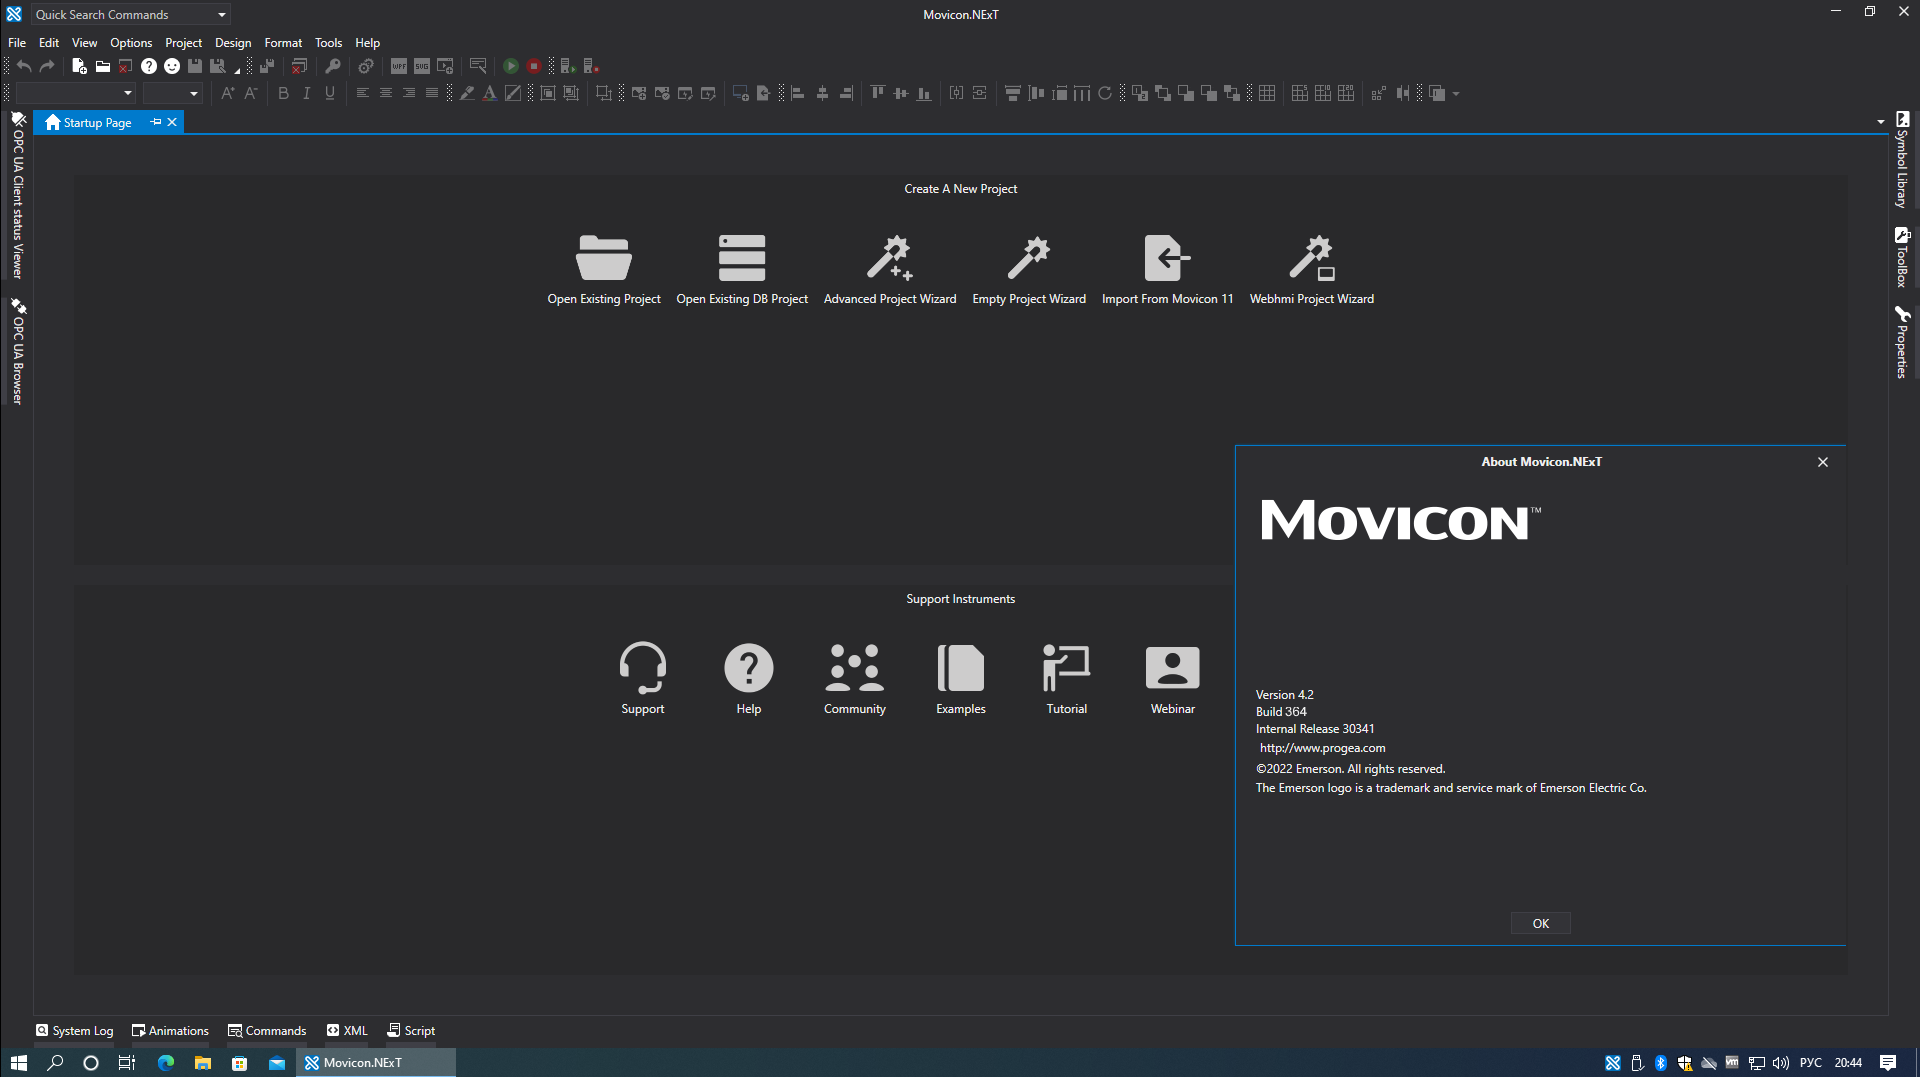The image size is (1920, 1077).
Task: Click the Open folder toolbar icon
Action: click(102, 66)
